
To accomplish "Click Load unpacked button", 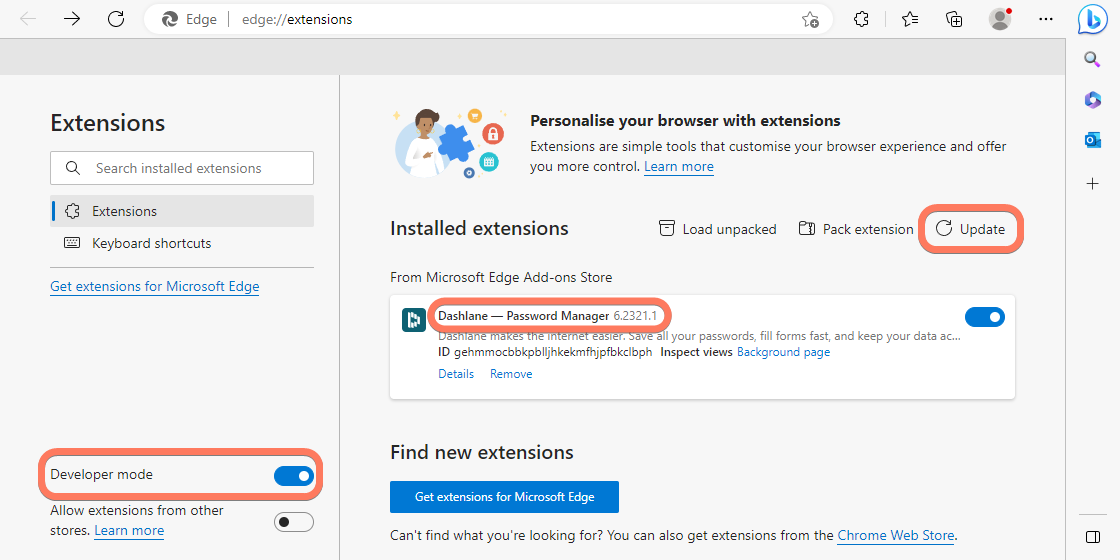I will click(717, 229).
